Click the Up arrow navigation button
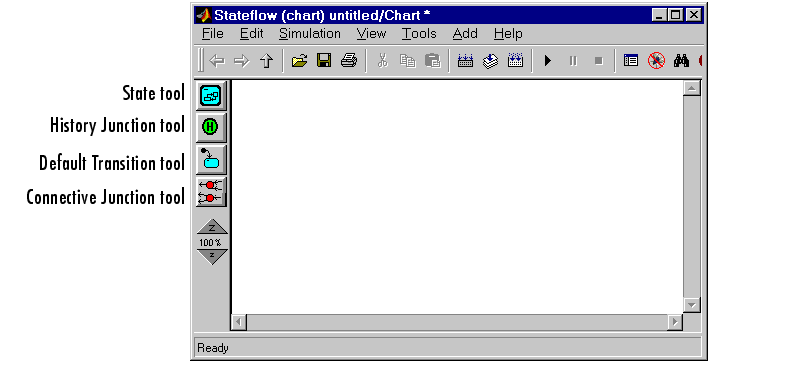This screenshot has width=800, height=366. click(x=266, y=61)
